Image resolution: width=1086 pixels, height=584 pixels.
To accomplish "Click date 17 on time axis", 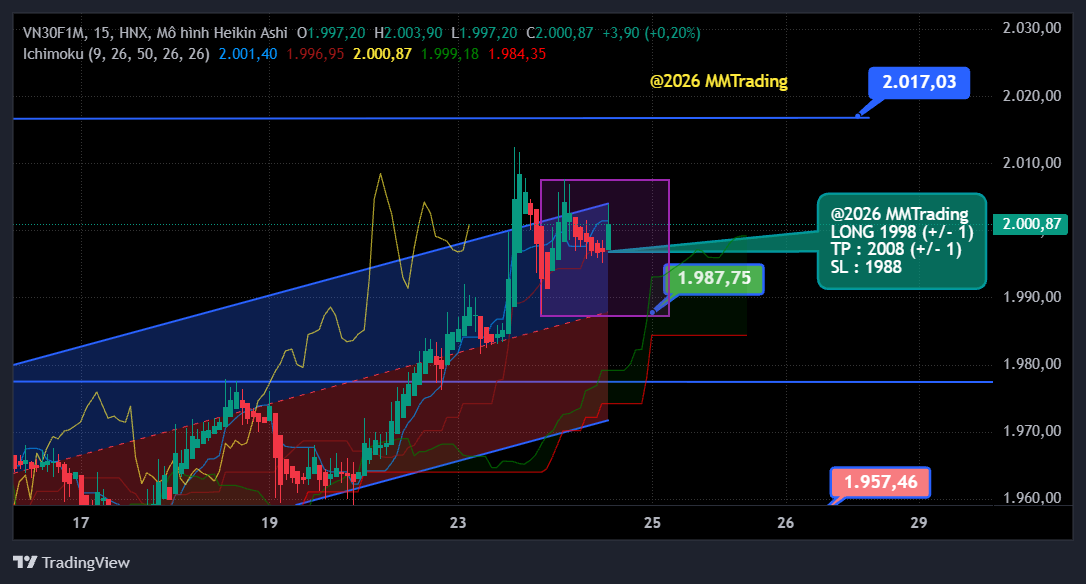I will (81, 522).
